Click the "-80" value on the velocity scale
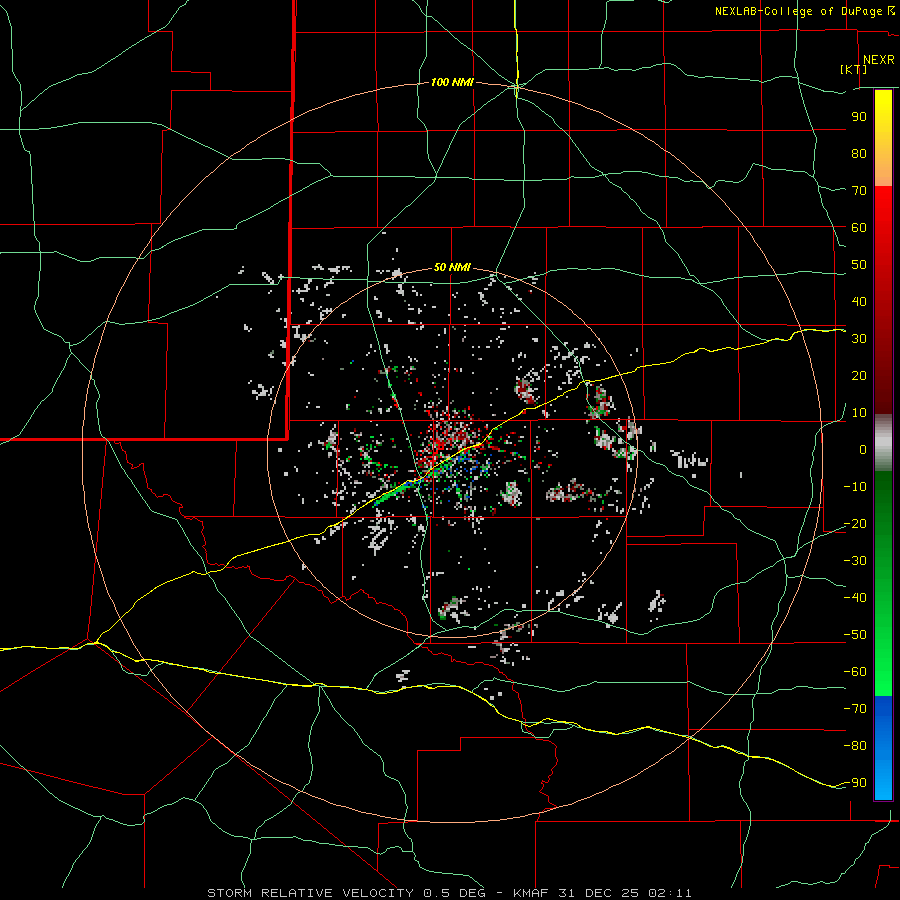 (855, 746)
